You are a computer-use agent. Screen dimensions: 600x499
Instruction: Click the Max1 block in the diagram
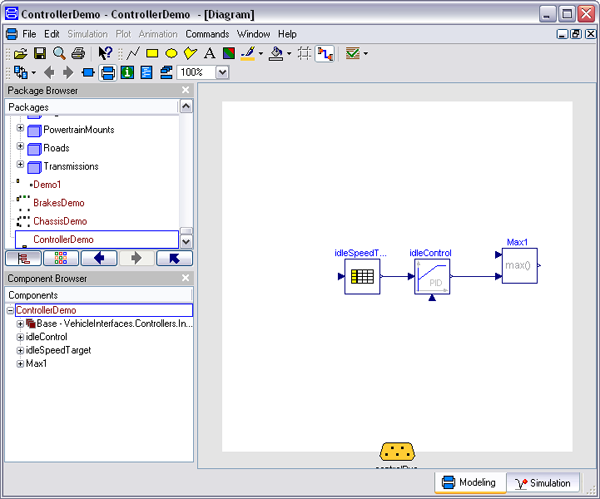(519, 266)
